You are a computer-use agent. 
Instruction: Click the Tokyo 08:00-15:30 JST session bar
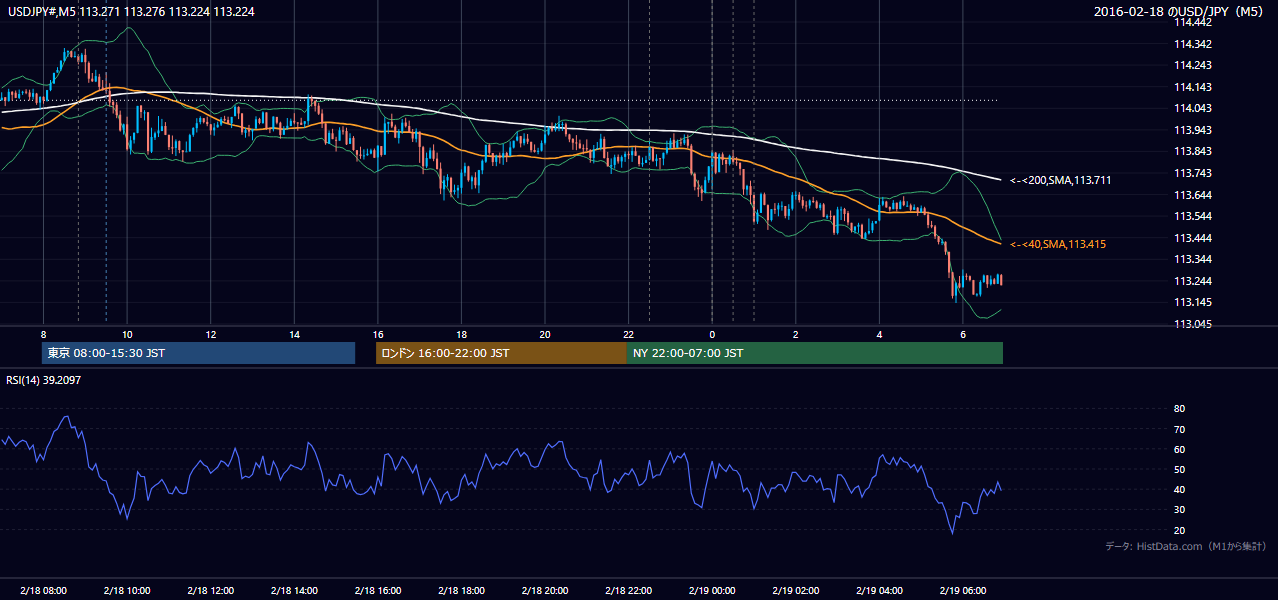[x=199, y=353]
